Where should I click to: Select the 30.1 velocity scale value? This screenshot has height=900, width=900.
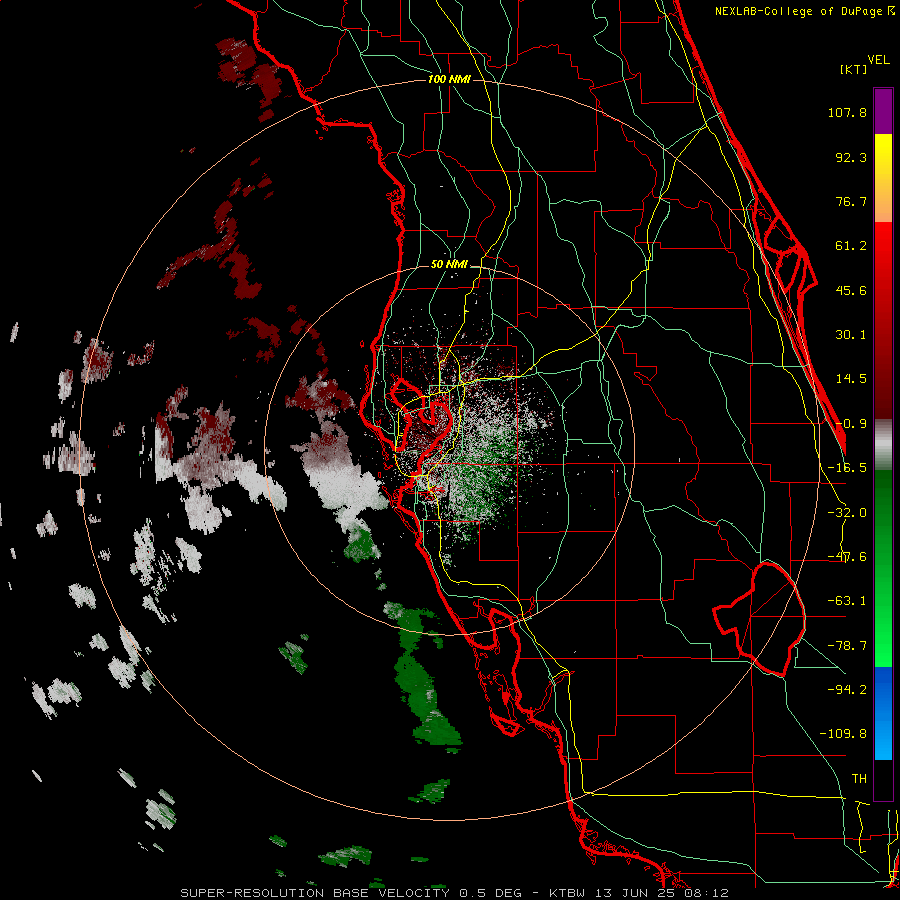(851, 335)
